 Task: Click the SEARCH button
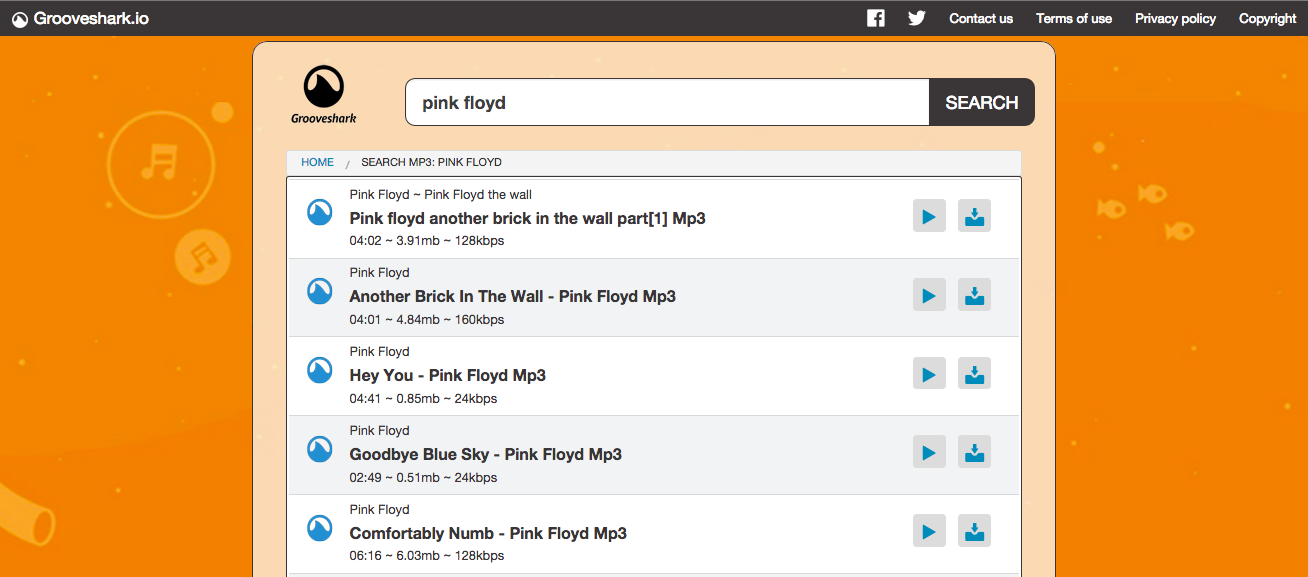click(x=982, y=102)
